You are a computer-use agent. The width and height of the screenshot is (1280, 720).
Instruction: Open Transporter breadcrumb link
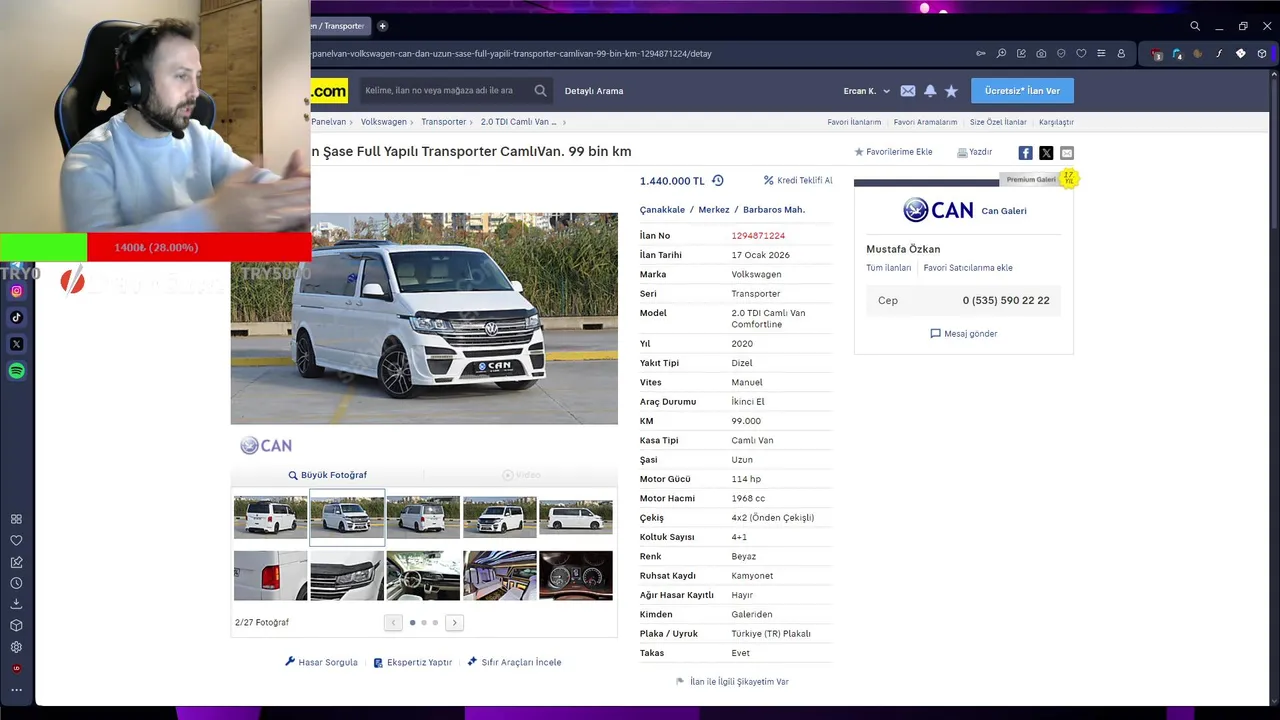(443, 122)
